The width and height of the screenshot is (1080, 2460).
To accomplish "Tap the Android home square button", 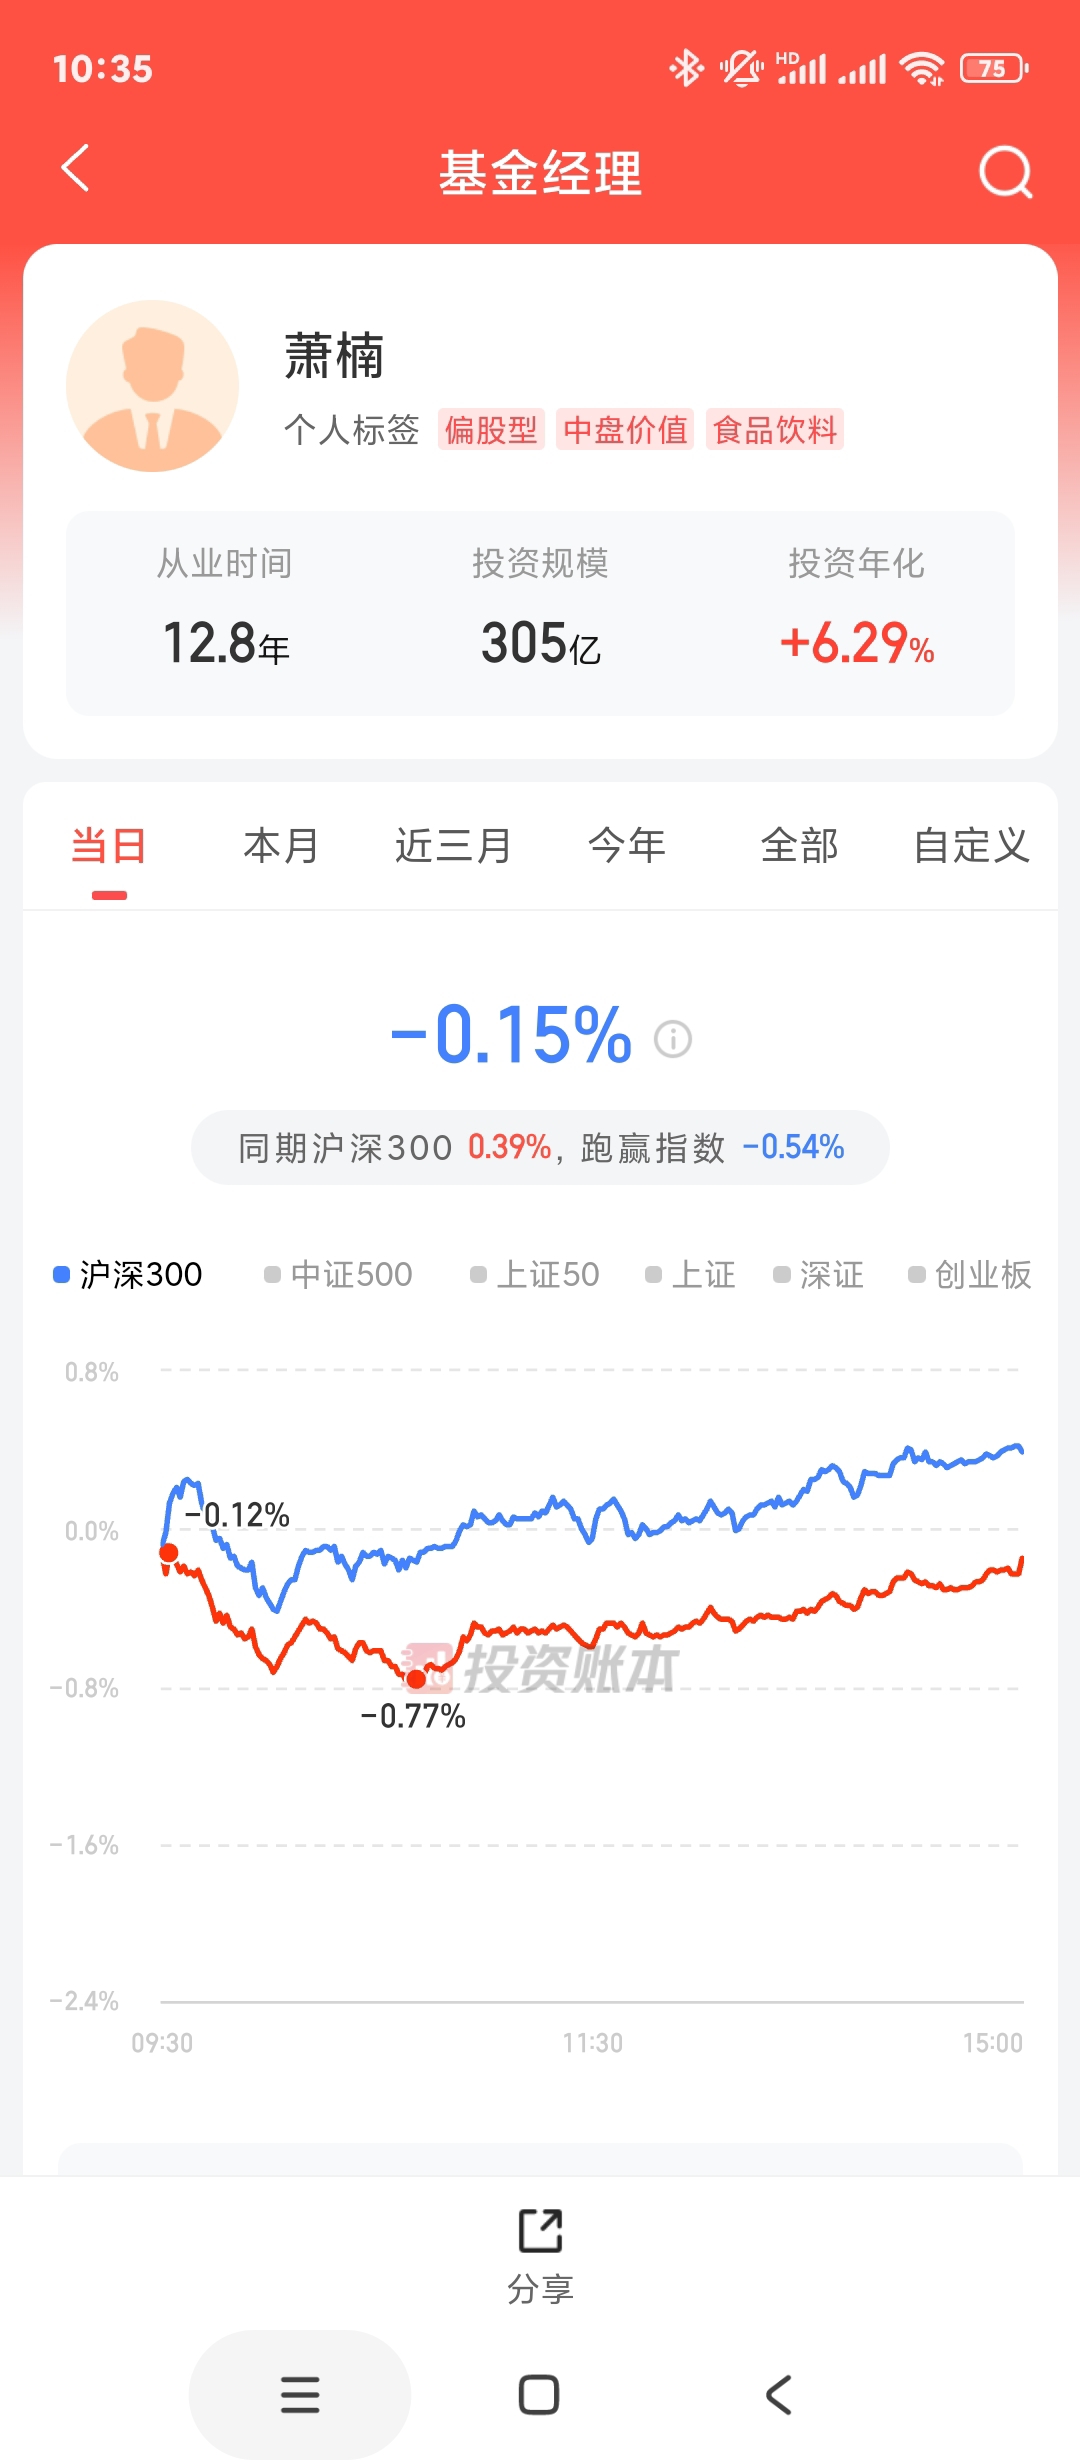I will (x=539, y=2395).
